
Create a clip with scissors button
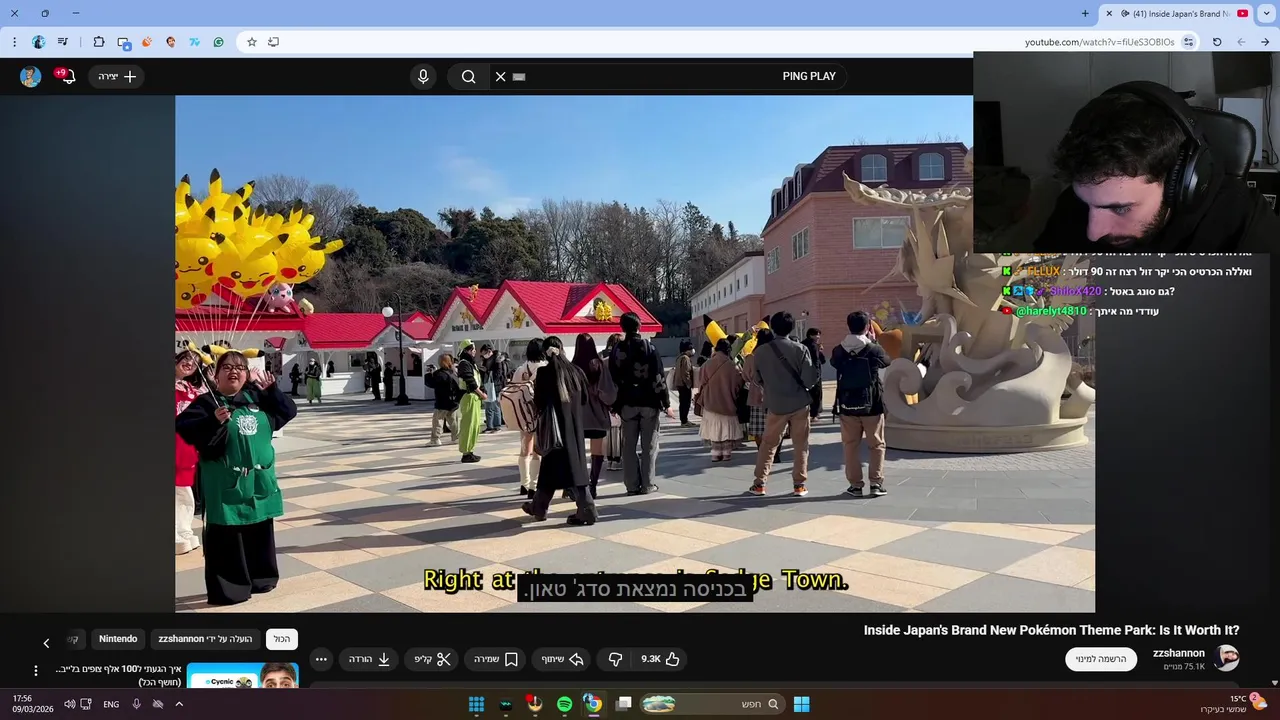pos(432,659)
